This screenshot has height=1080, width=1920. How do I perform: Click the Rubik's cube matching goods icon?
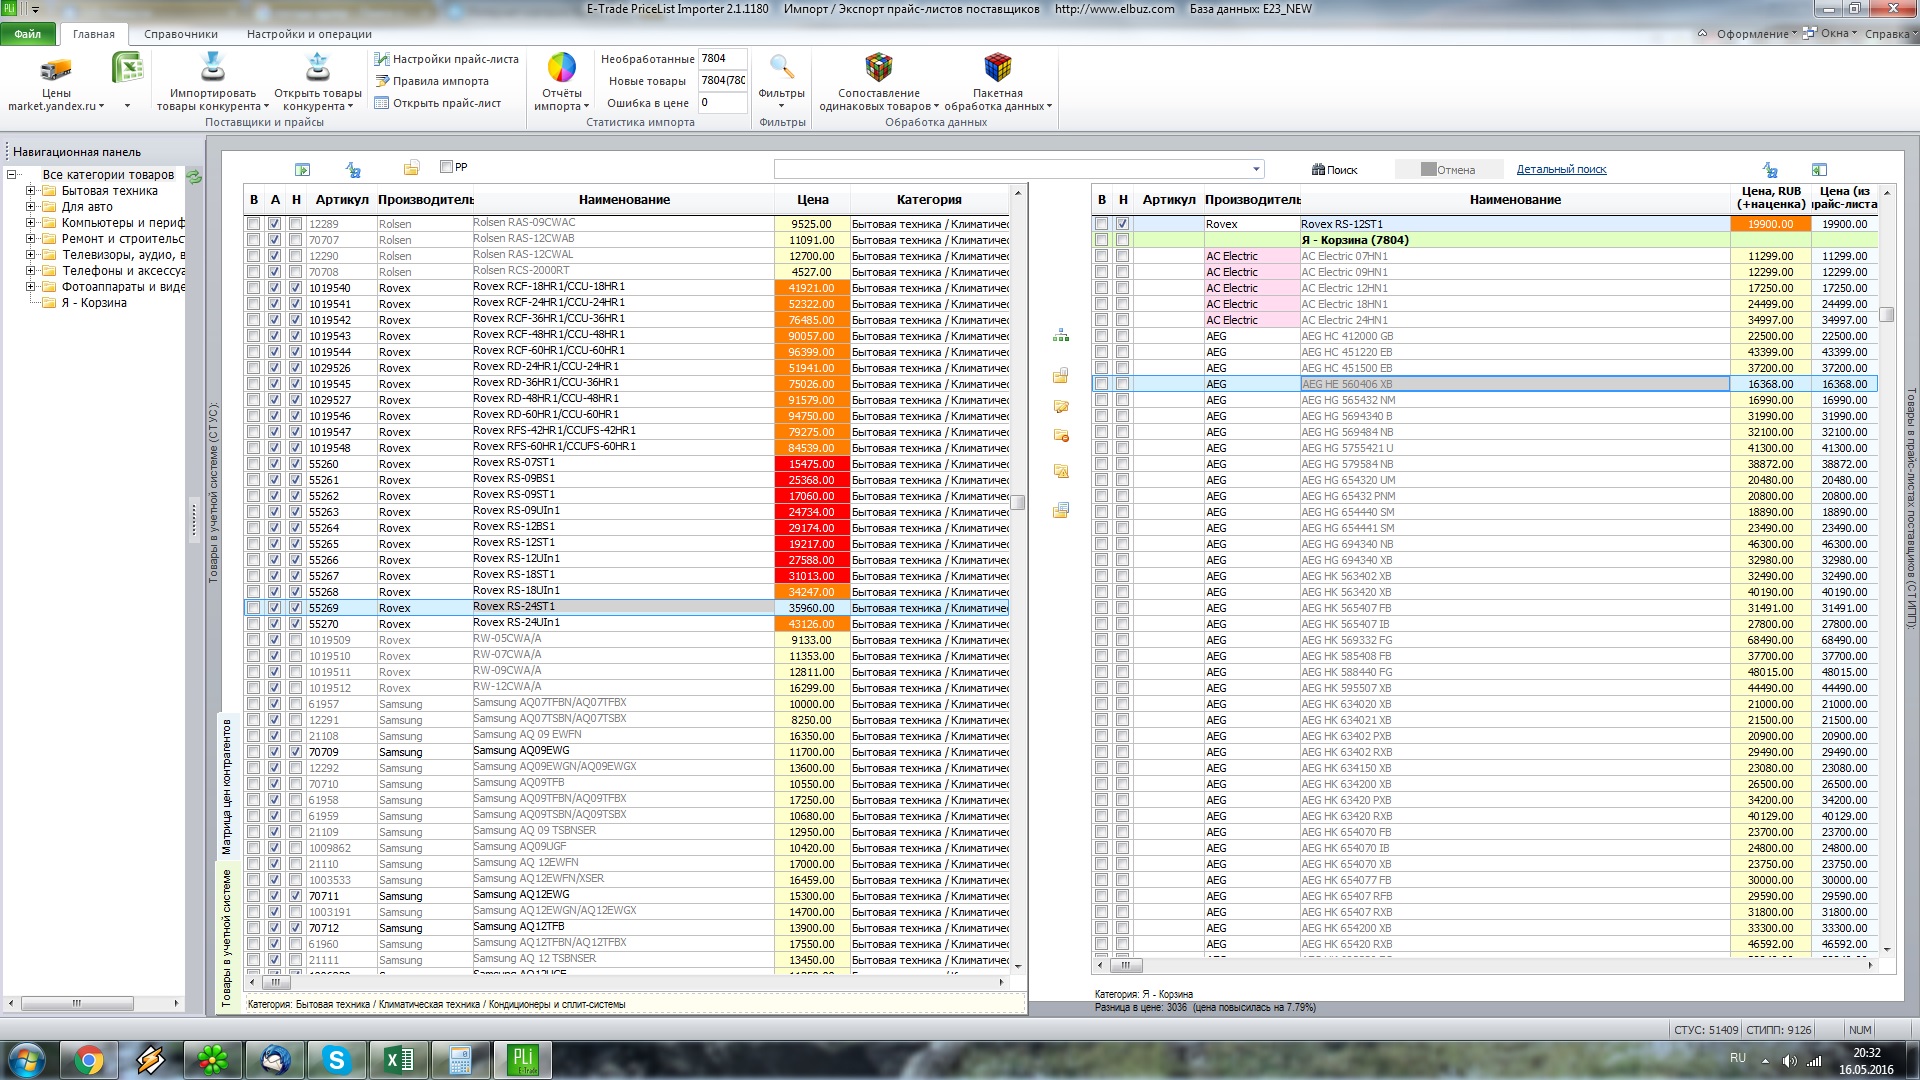879,67
